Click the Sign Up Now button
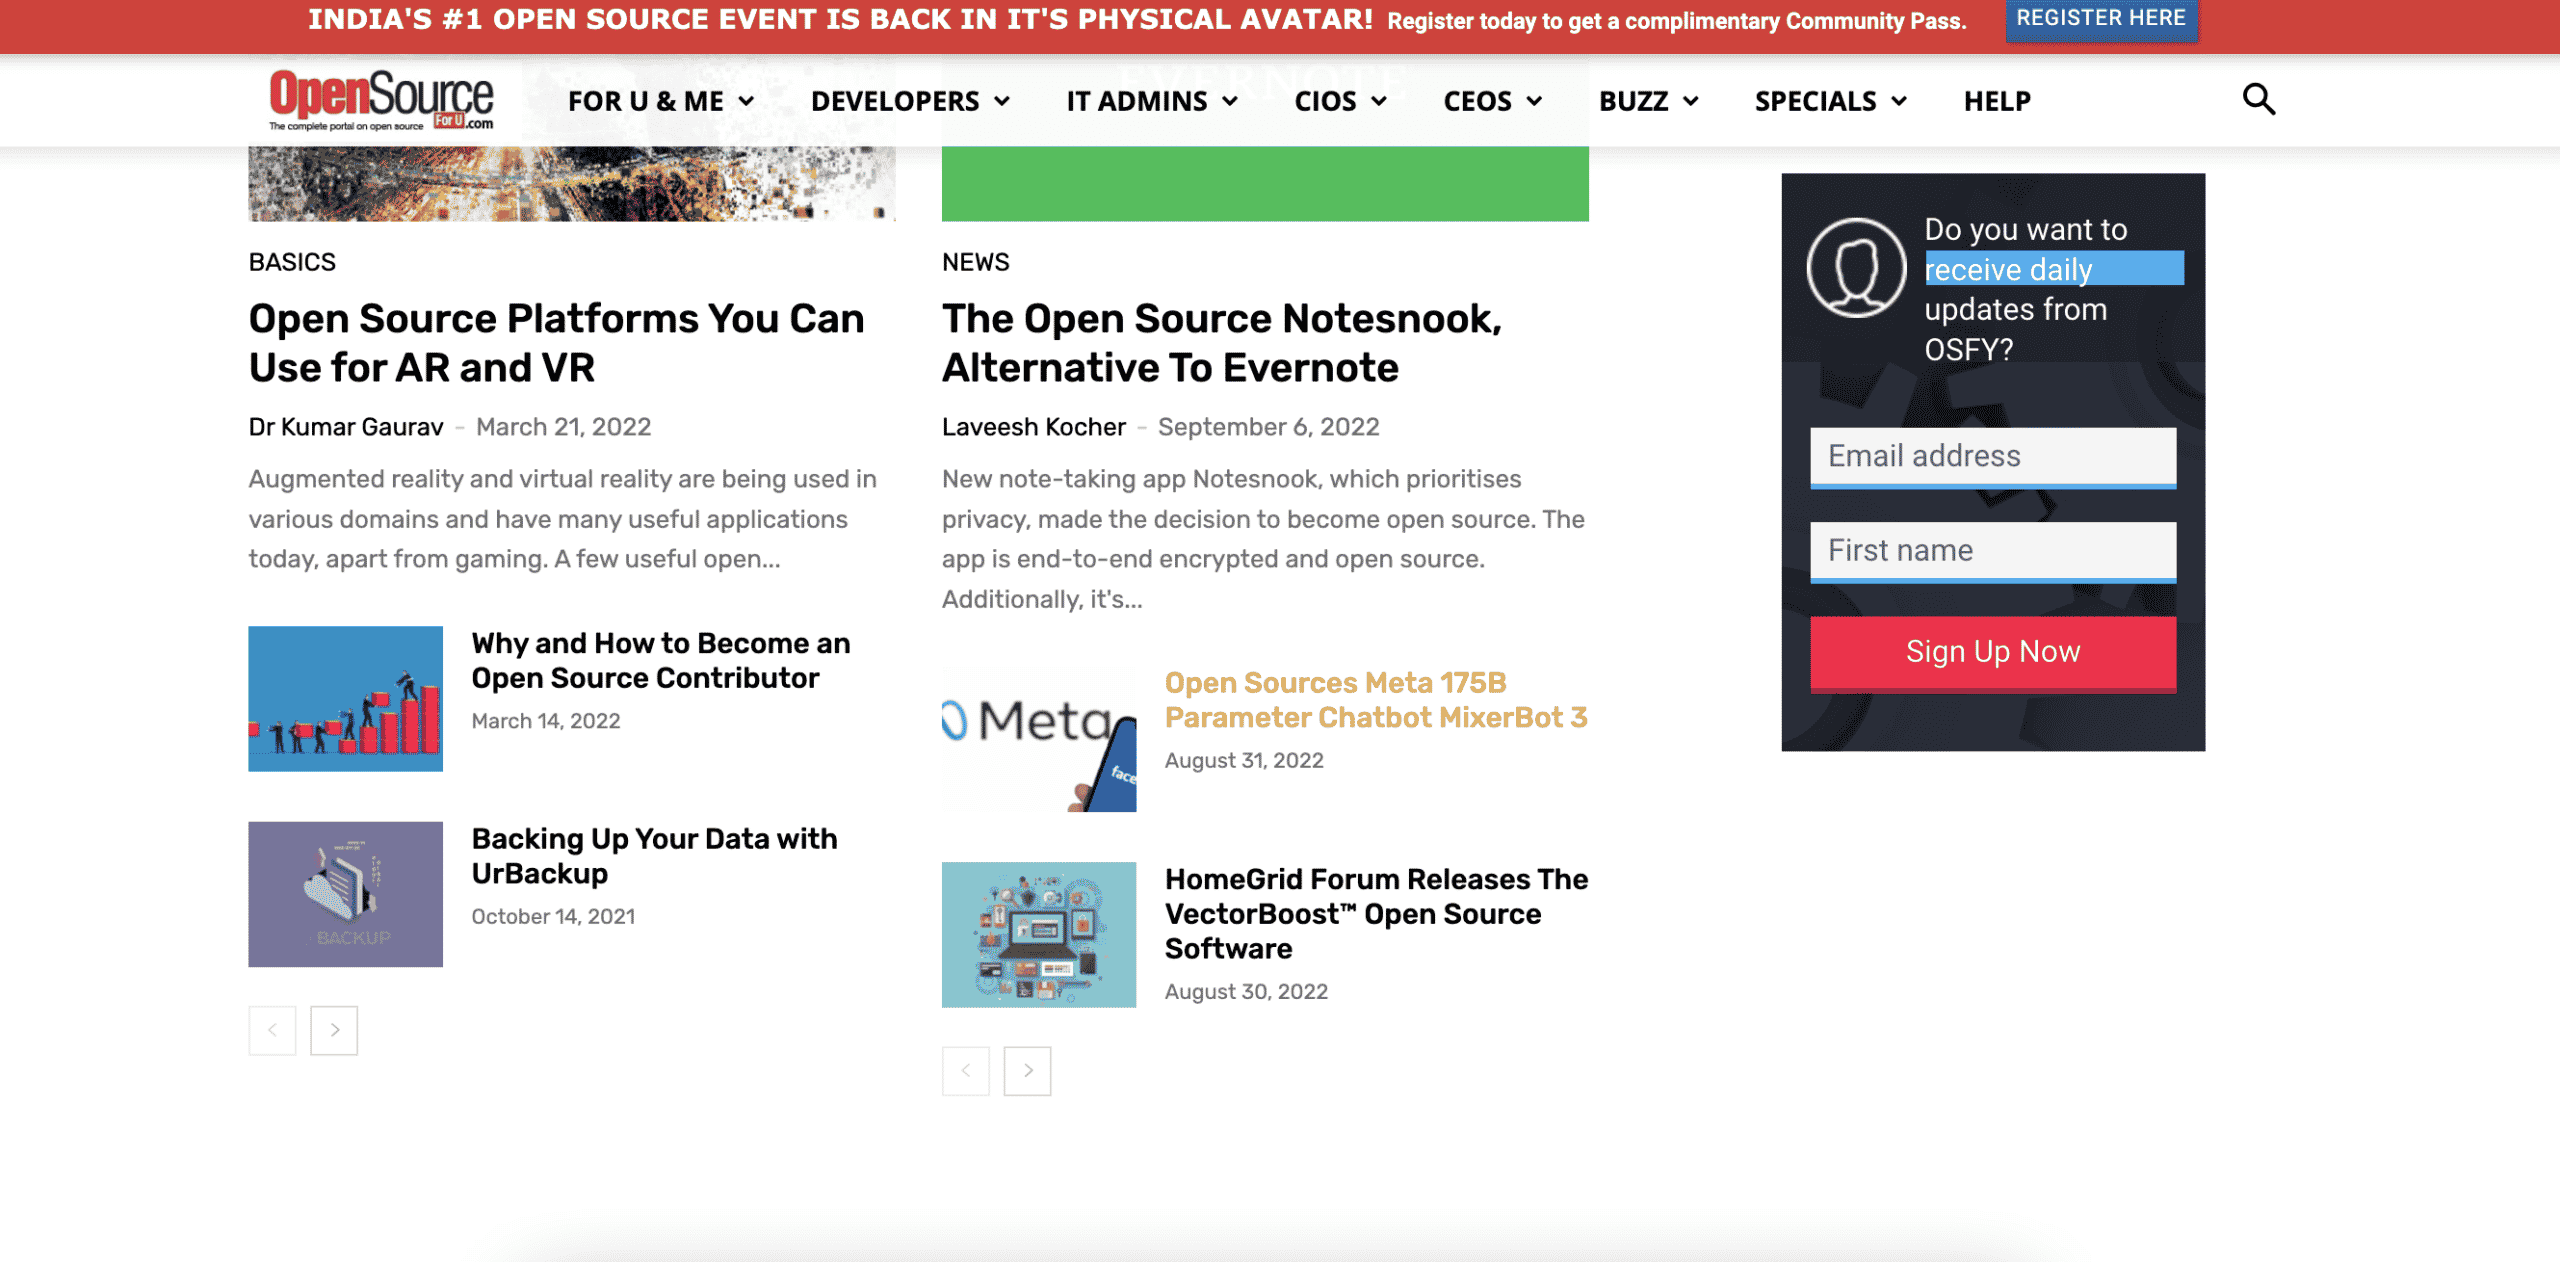The image size is (2560, 1262). pyautogui.click(x=1993, y=653)
